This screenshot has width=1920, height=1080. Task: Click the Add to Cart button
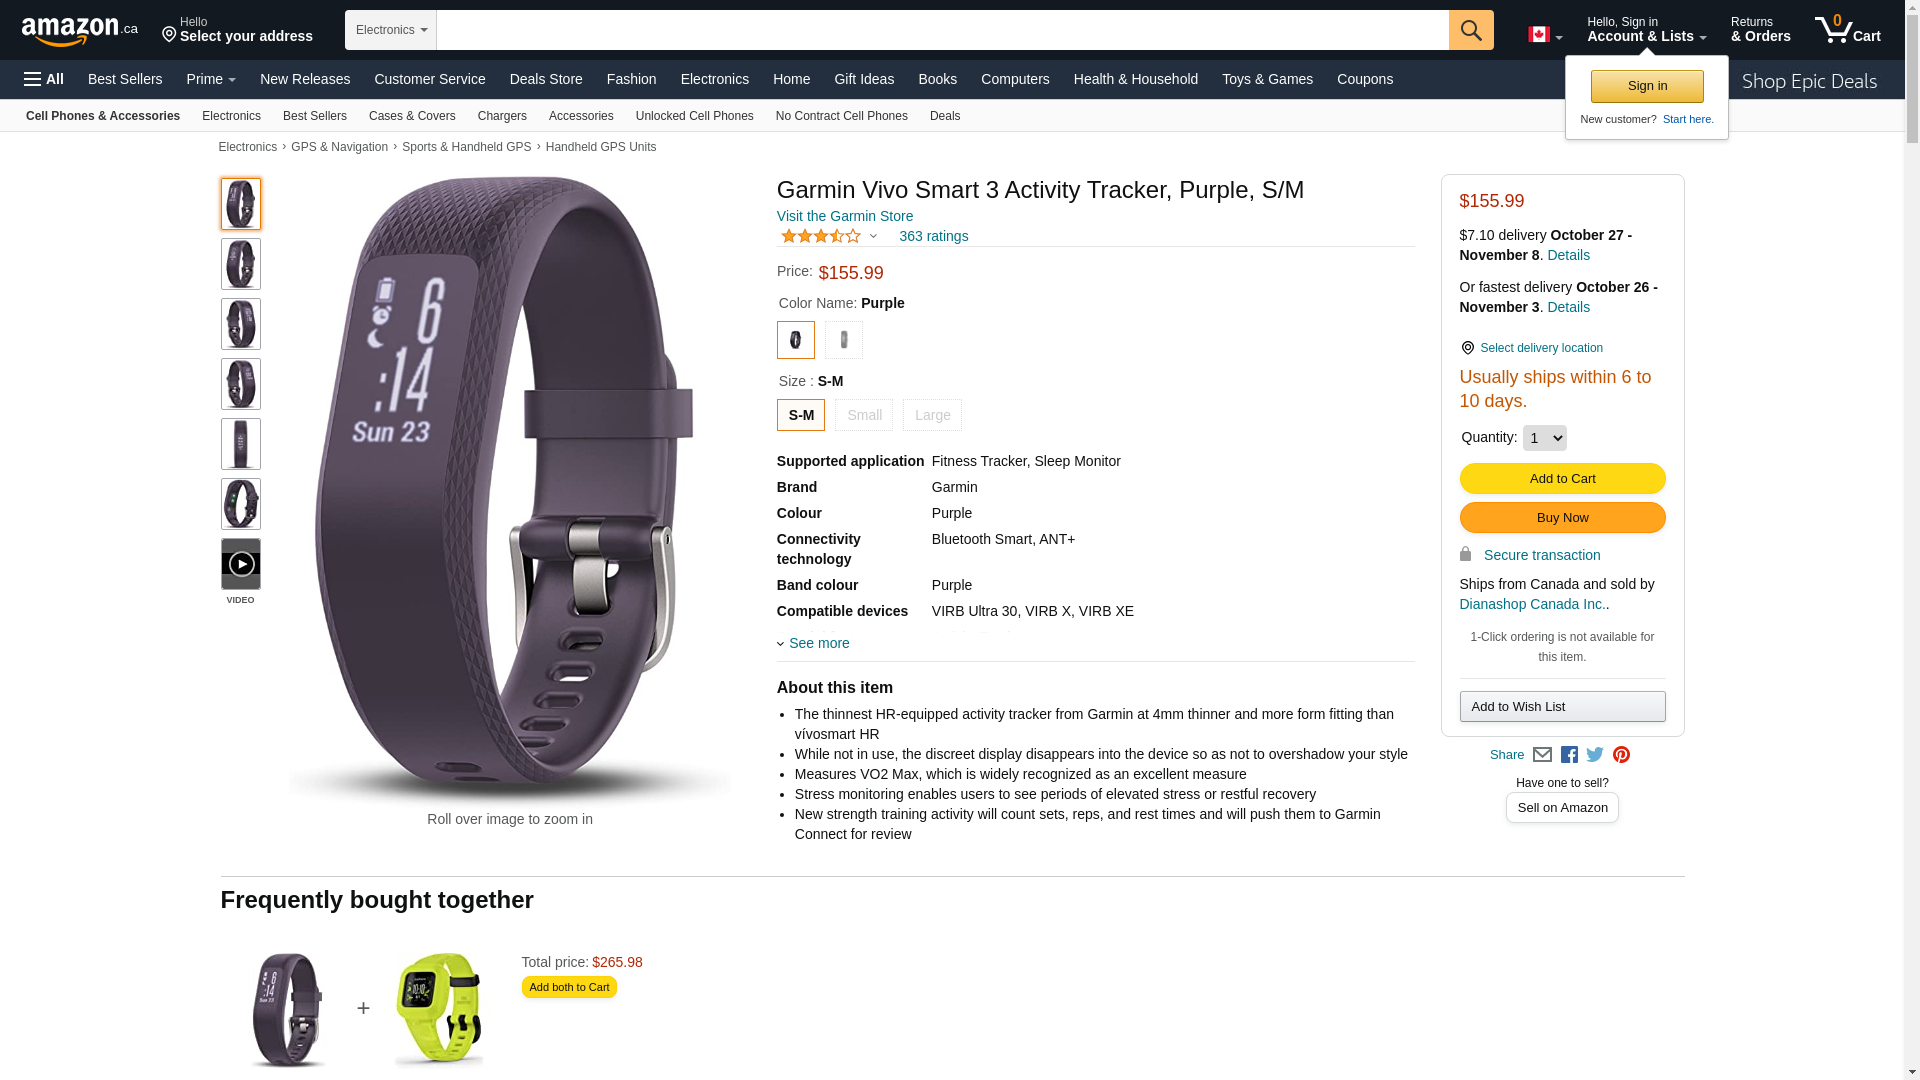[1562, 478]
